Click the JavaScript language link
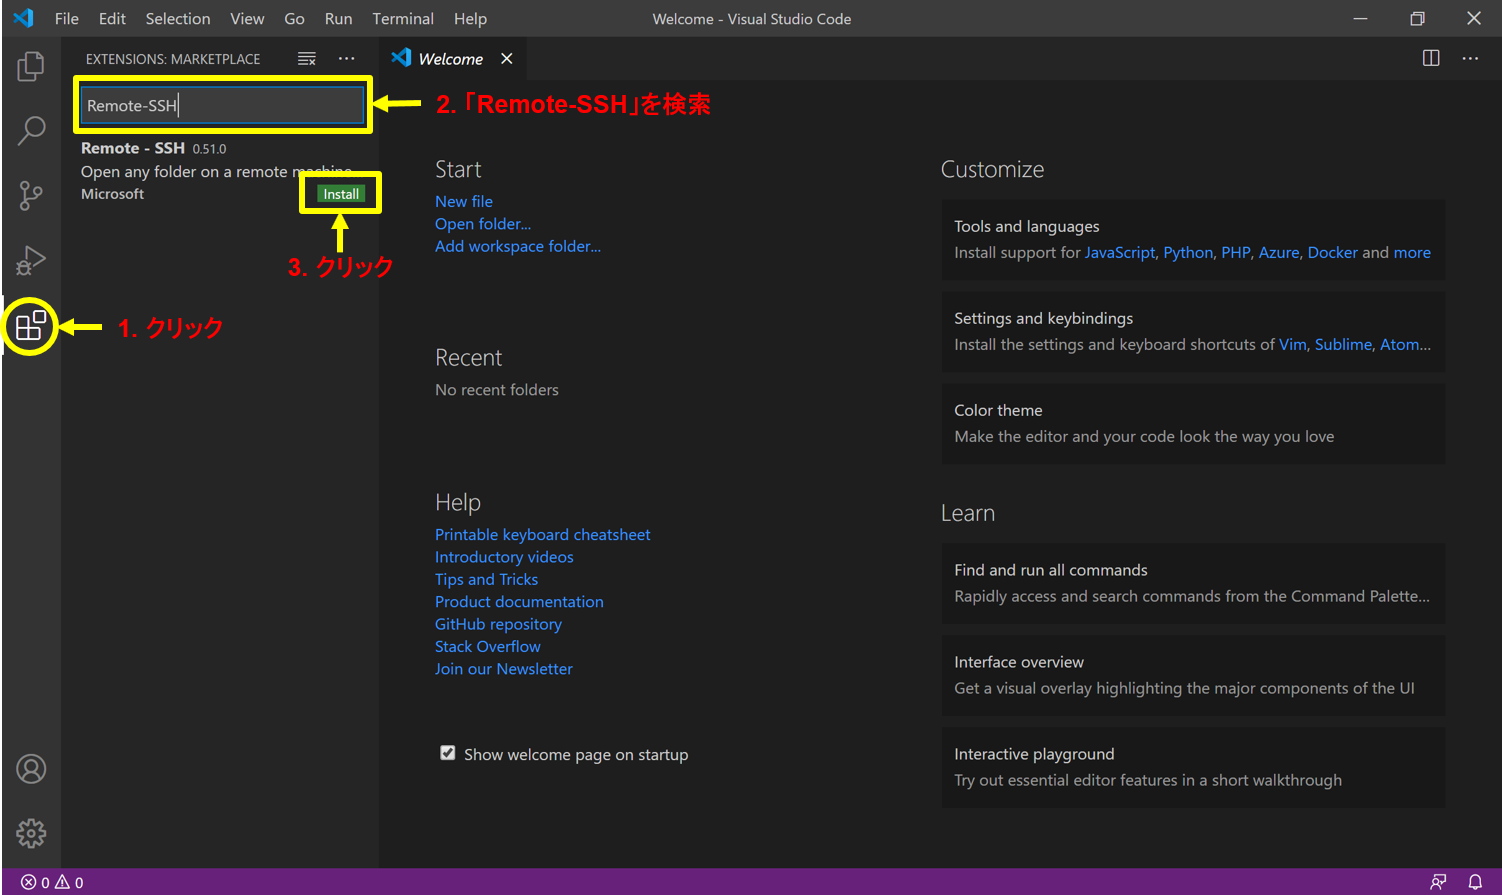The height and width of the screenshot is (895, 1502). pos(1120,253)
